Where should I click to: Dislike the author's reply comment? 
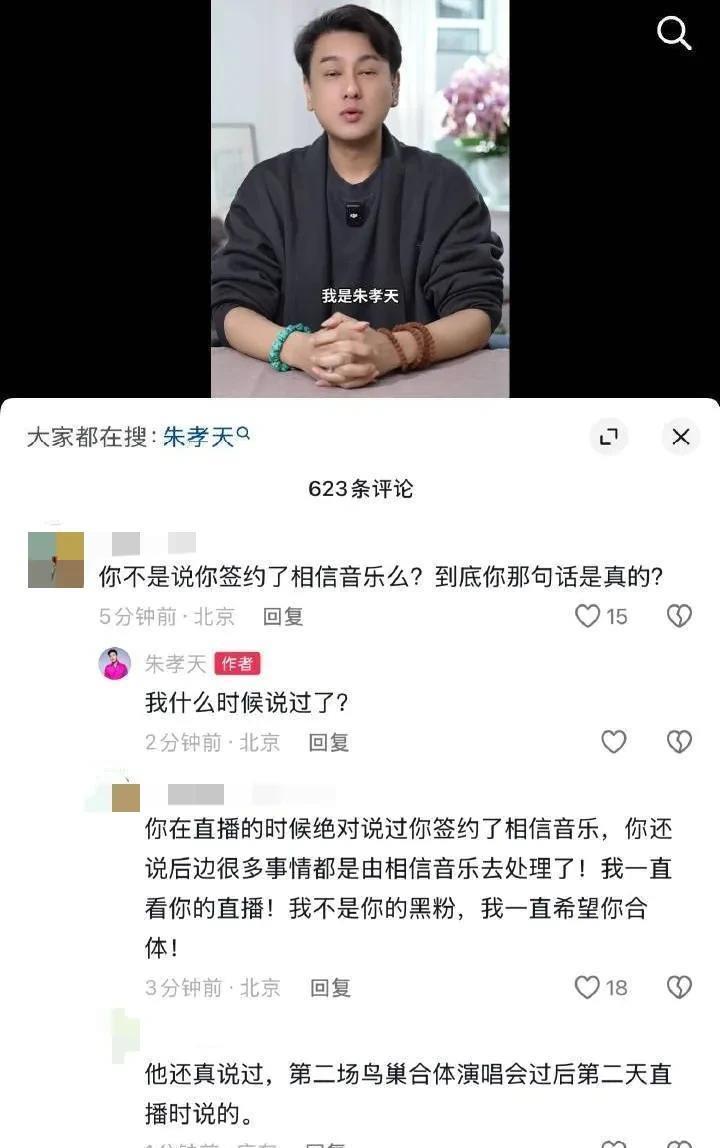679,742
